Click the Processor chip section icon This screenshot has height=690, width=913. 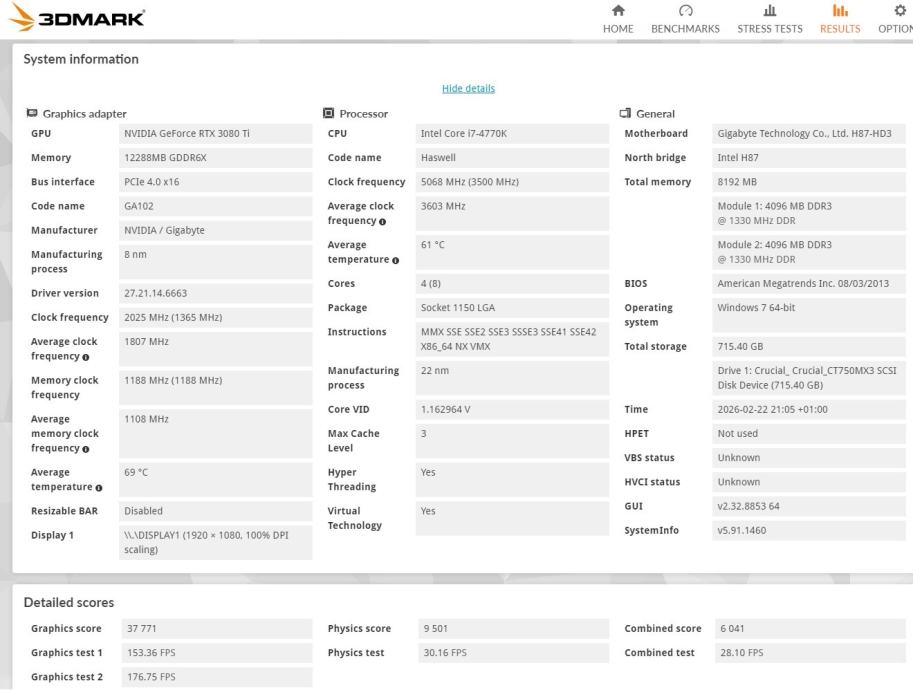[328, 113]
